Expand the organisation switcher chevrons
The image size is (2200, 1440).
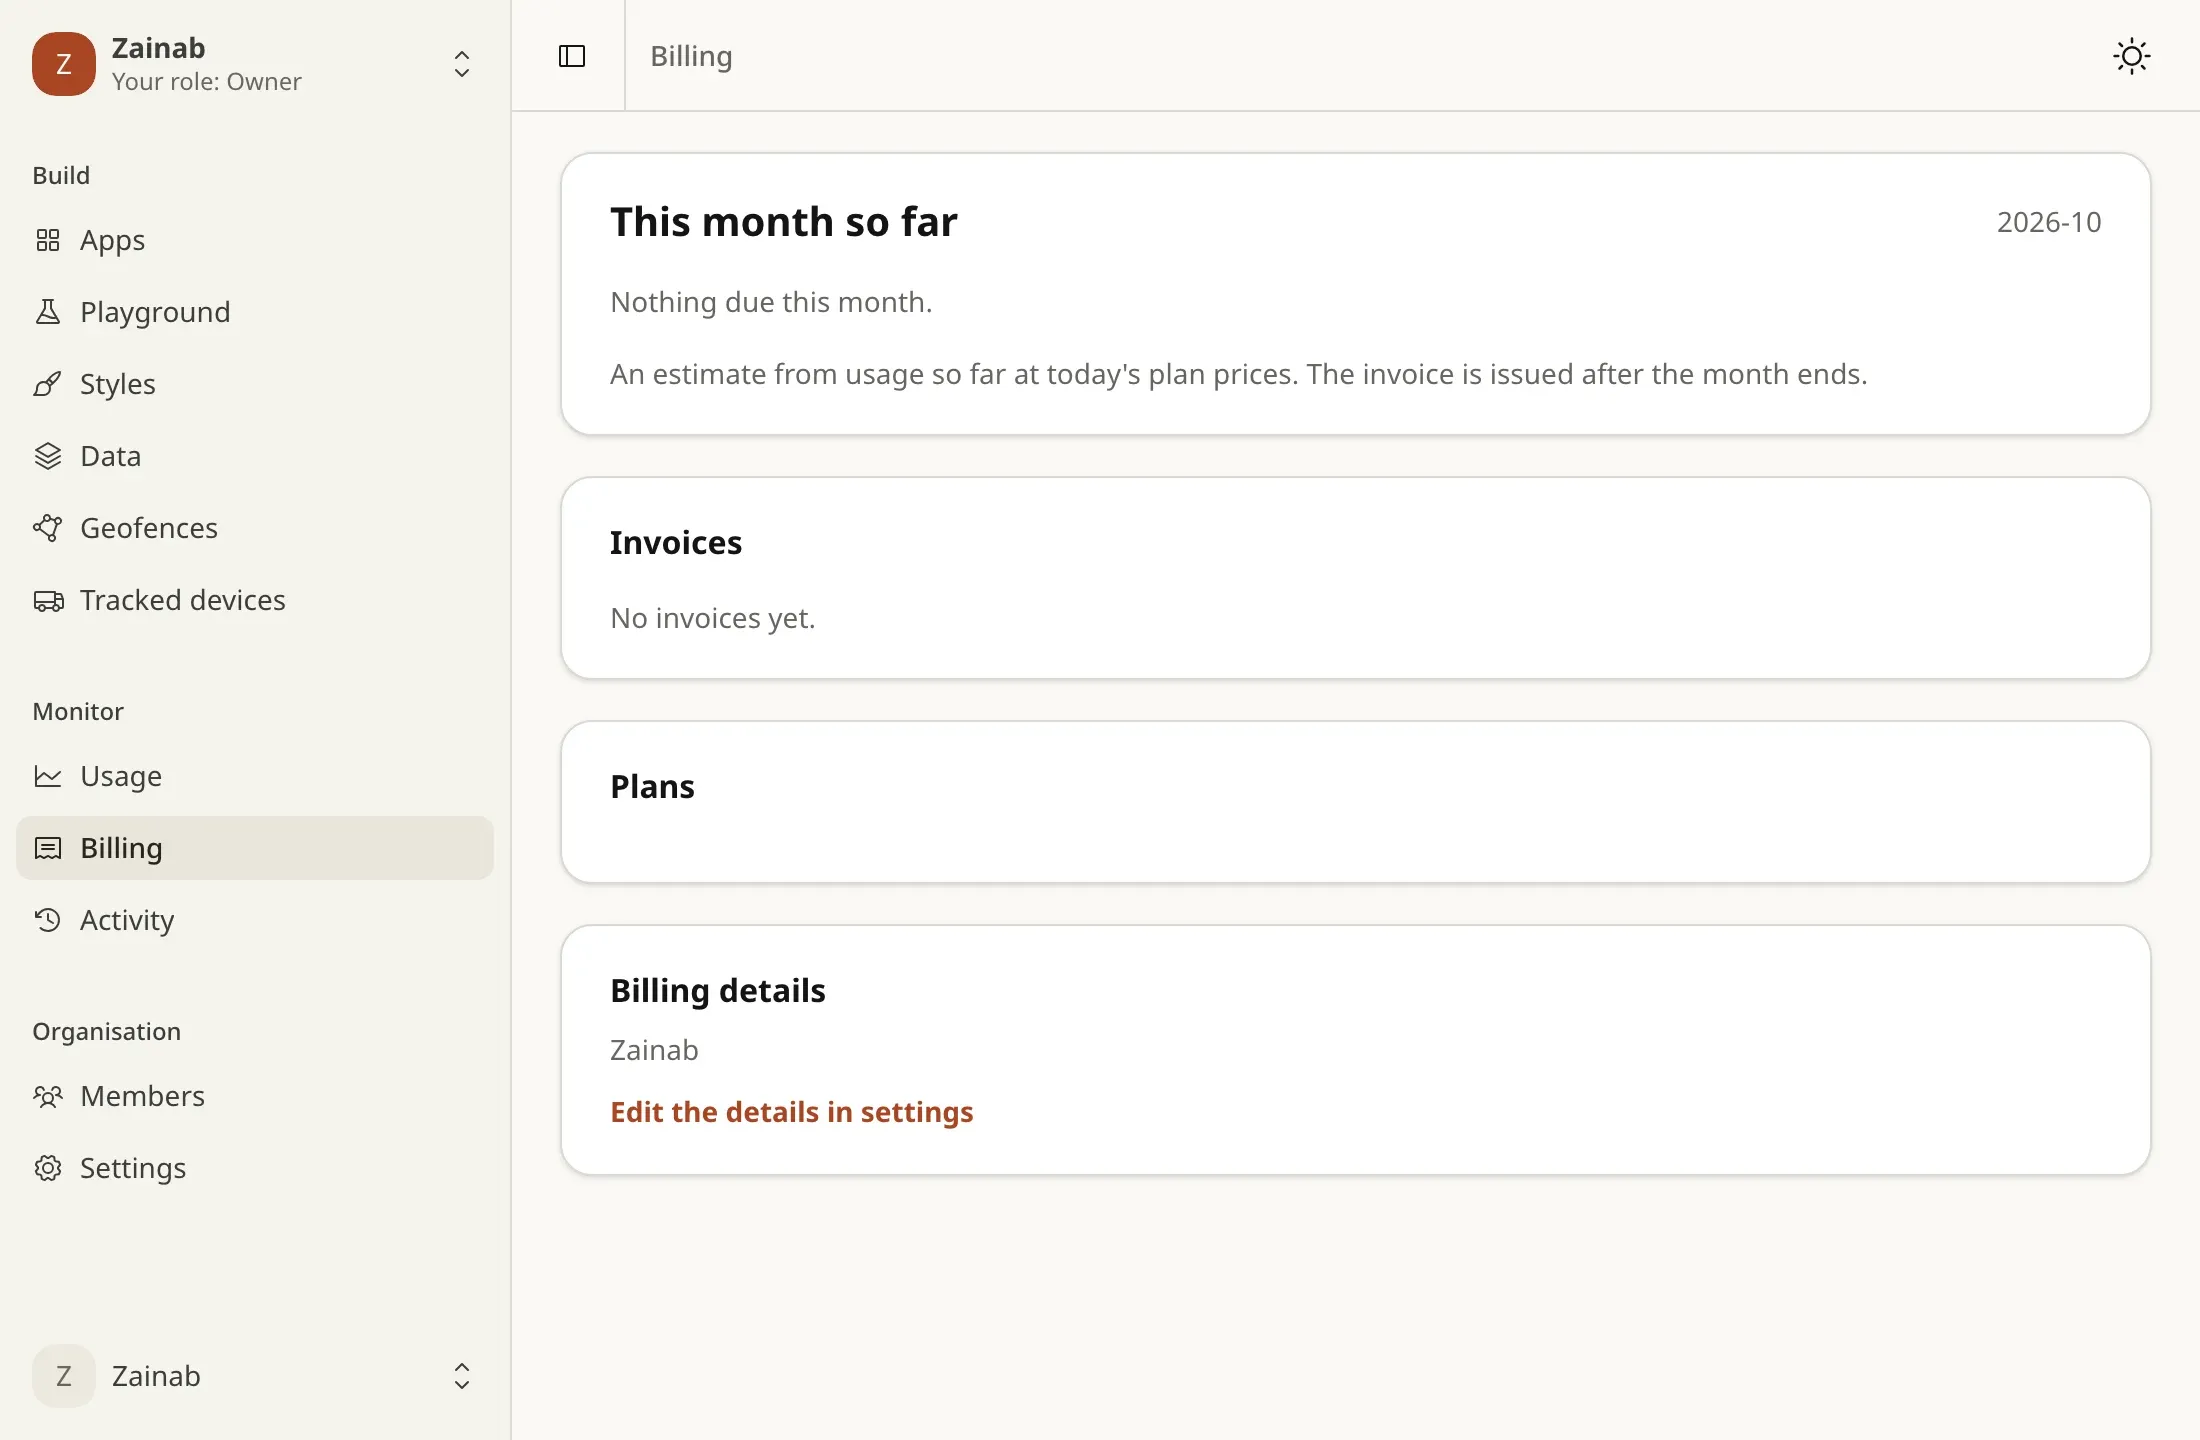pos(462,64)
